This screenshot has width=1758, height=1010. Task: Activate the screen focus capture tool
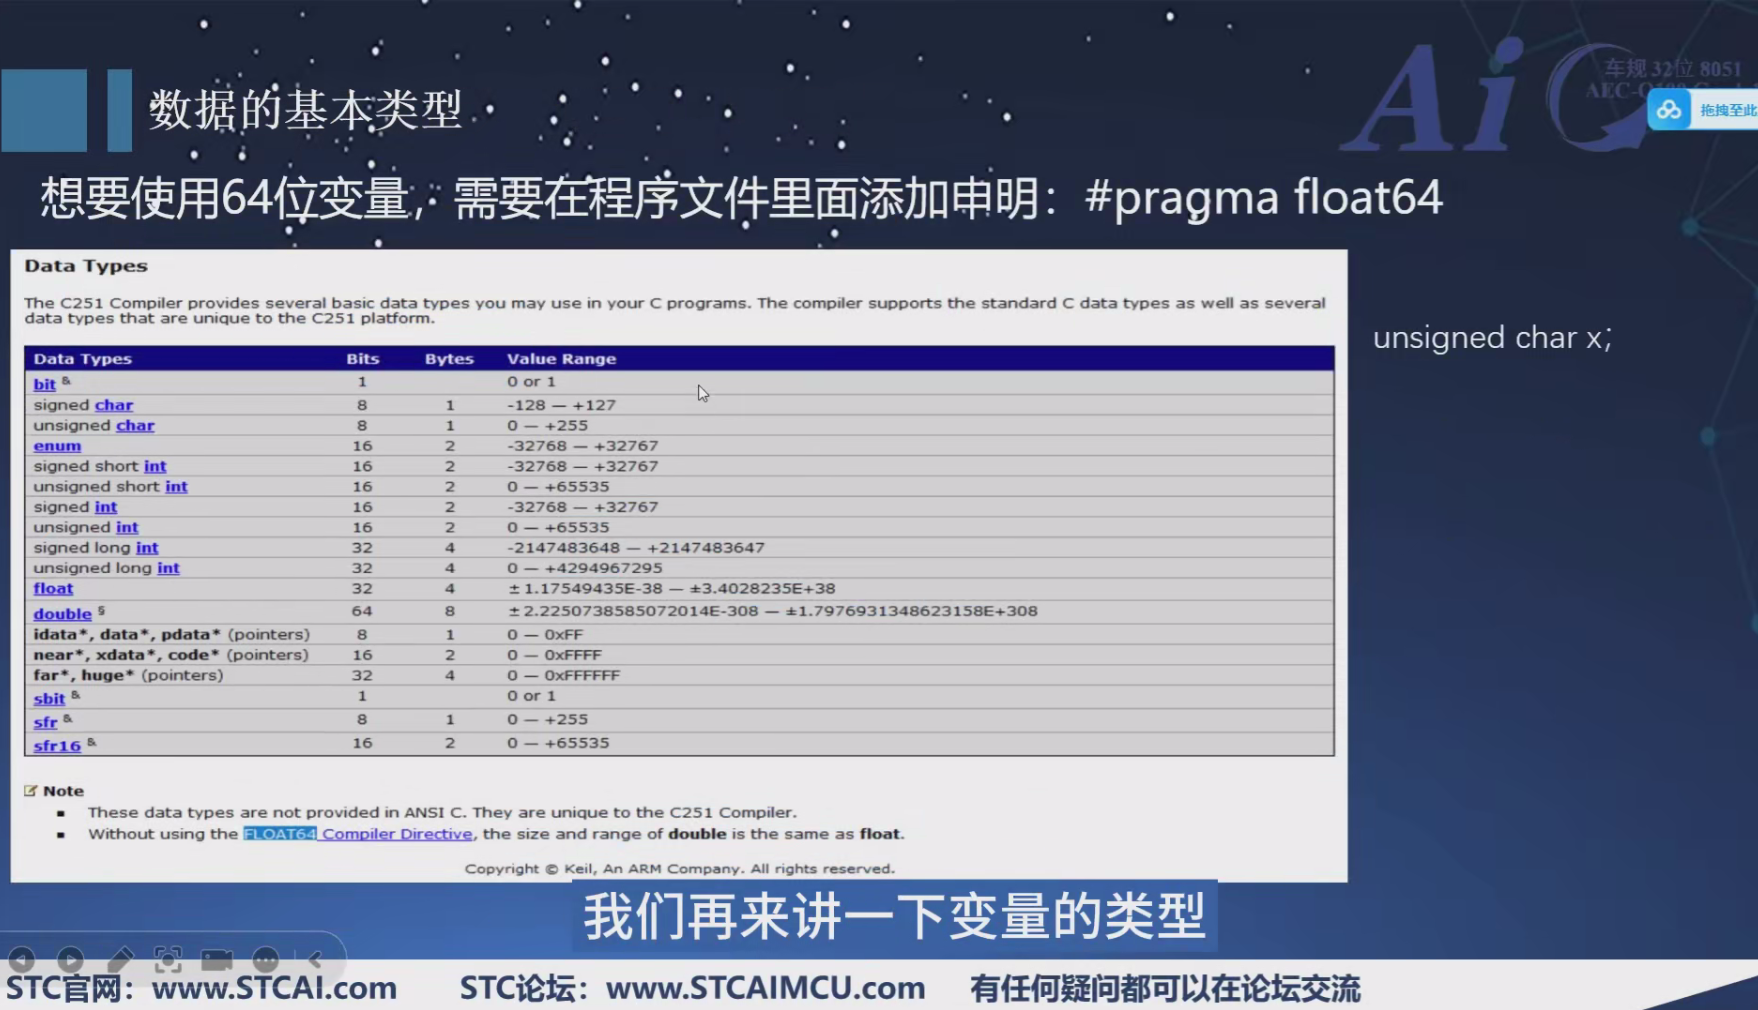[x=168, y=960]
